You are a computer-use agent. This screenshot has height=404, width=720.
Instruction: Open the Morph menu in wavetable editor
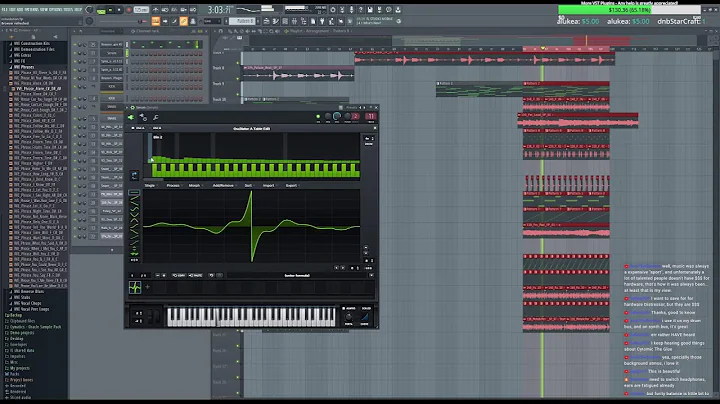tap(194, 185)
